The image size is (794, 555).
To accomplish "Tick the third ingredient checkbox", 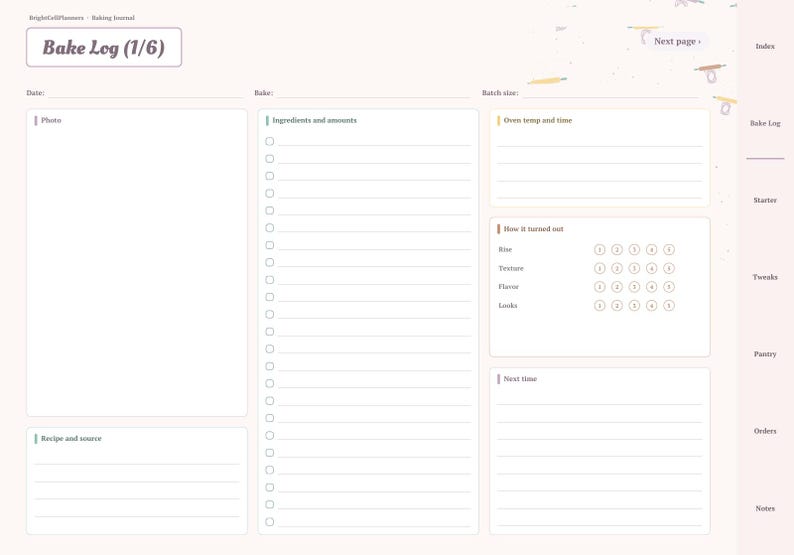I will 270,176.
